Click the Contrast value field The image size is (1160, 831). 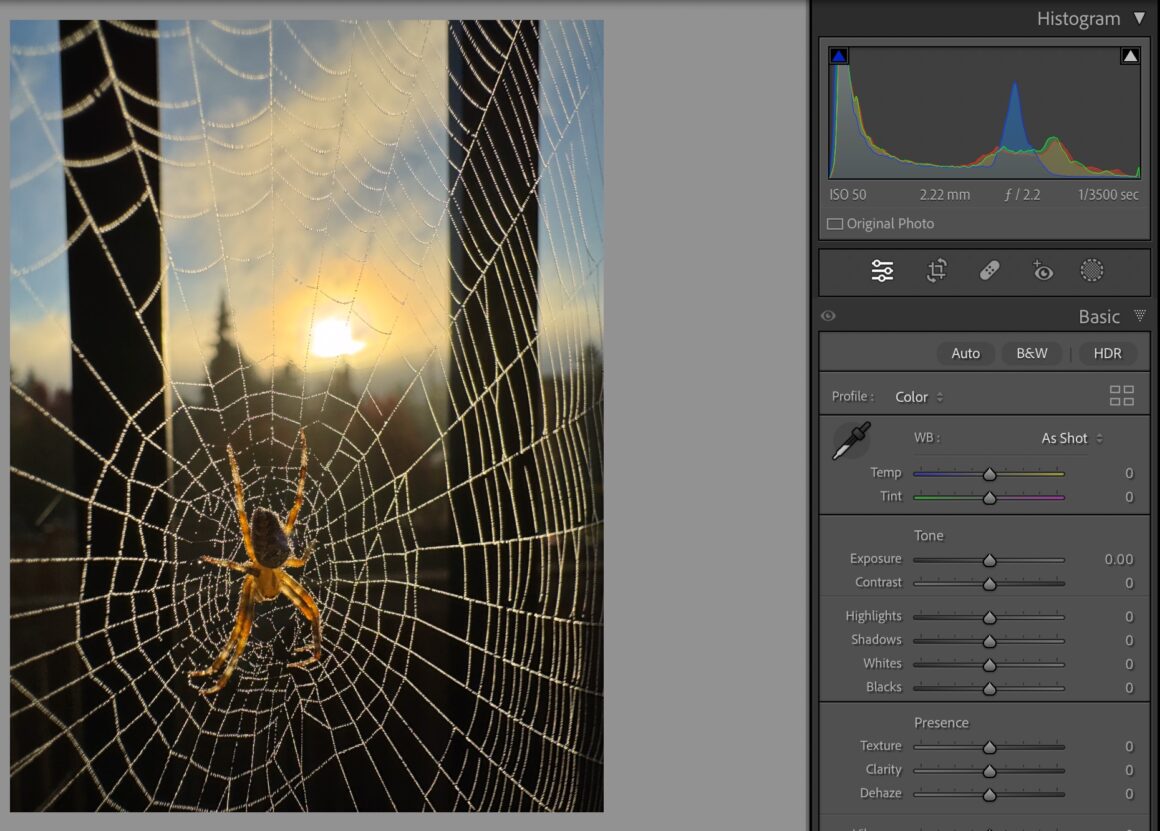1129,583
